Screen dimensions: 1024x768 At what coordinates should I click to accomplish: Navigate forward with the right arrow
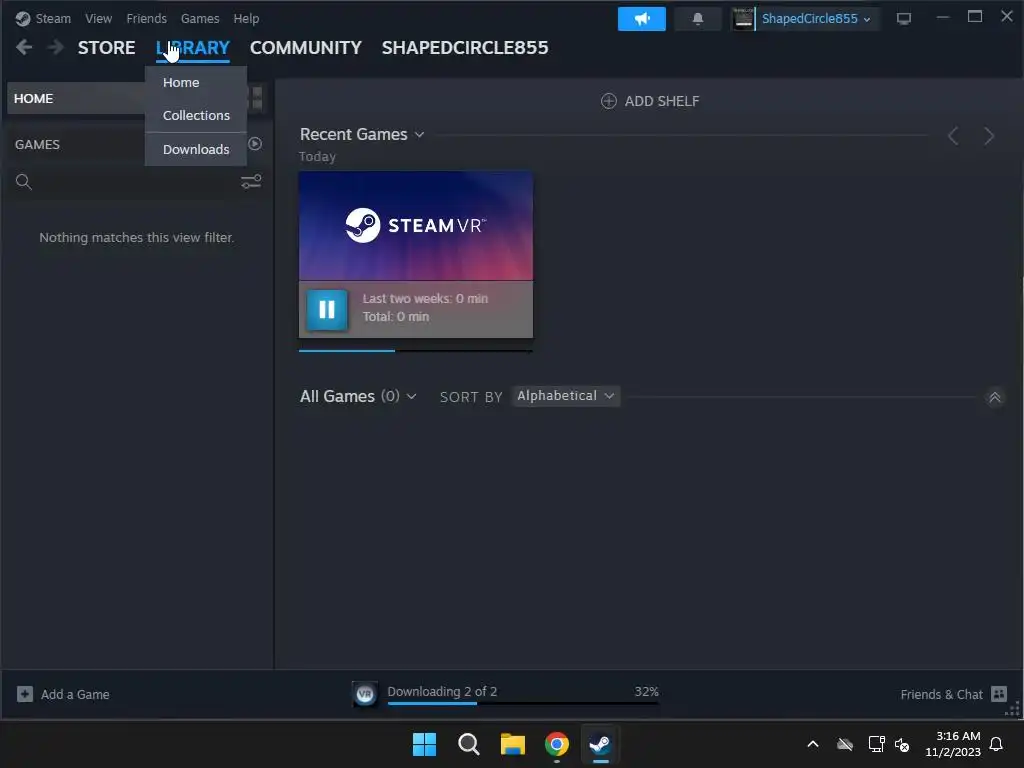click(x=56, y=47)
